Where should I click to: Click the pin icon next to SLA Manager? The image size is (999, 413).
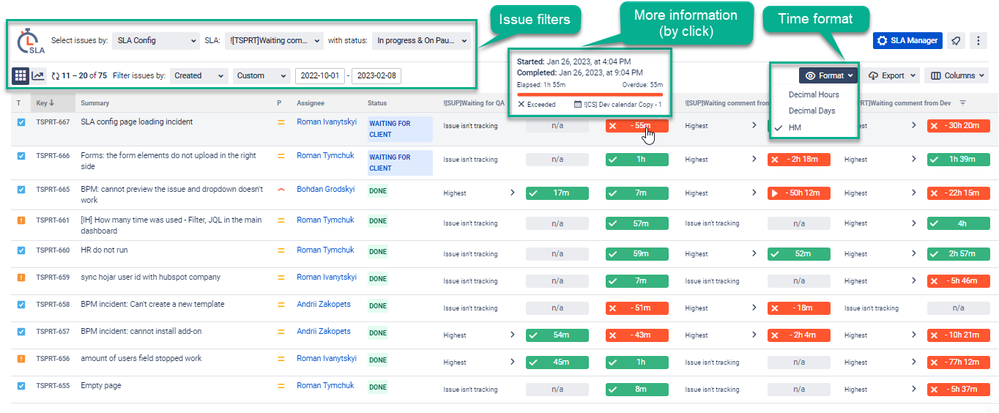[956, 40]
